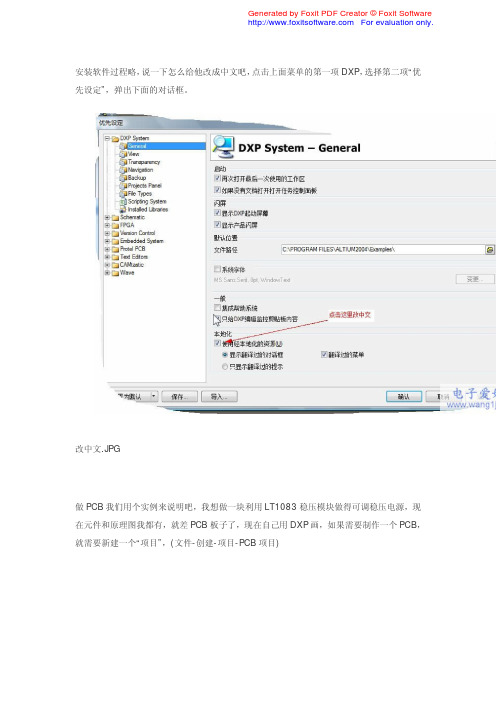The width and height of the screenshot is (496, 701).
Task: Click the 确认 button
Action: tap(404, 397)
